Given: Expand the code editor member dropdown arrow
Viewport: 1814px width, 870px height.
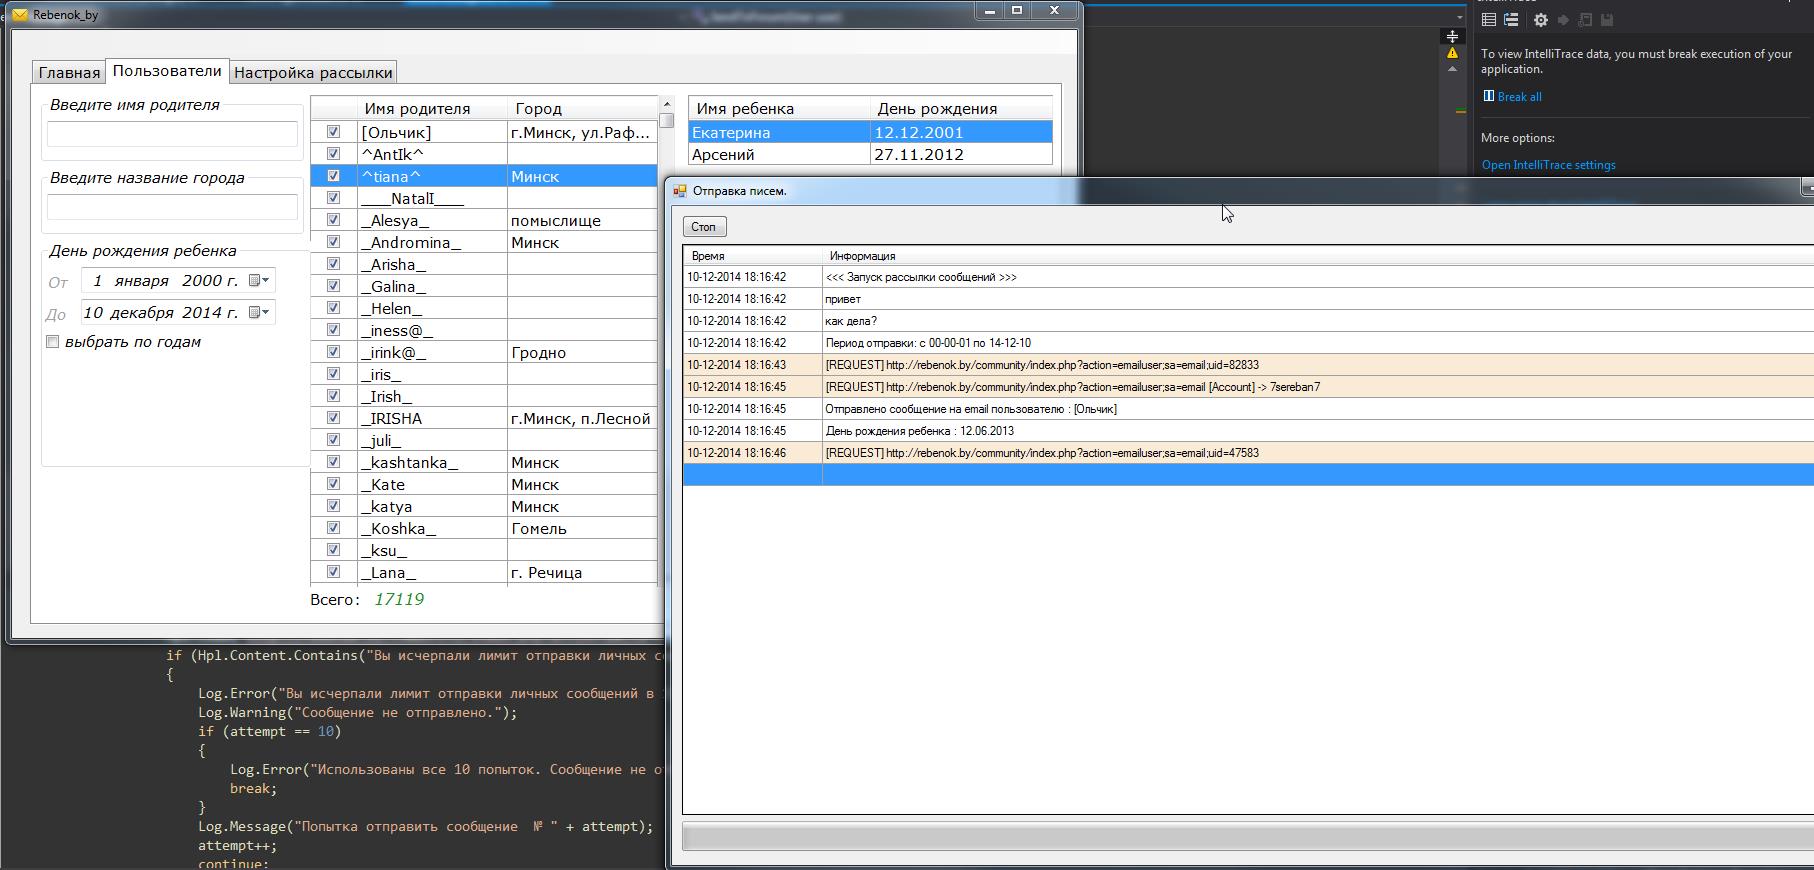Looking at the screenshot, I should (x=1460, y=18).
